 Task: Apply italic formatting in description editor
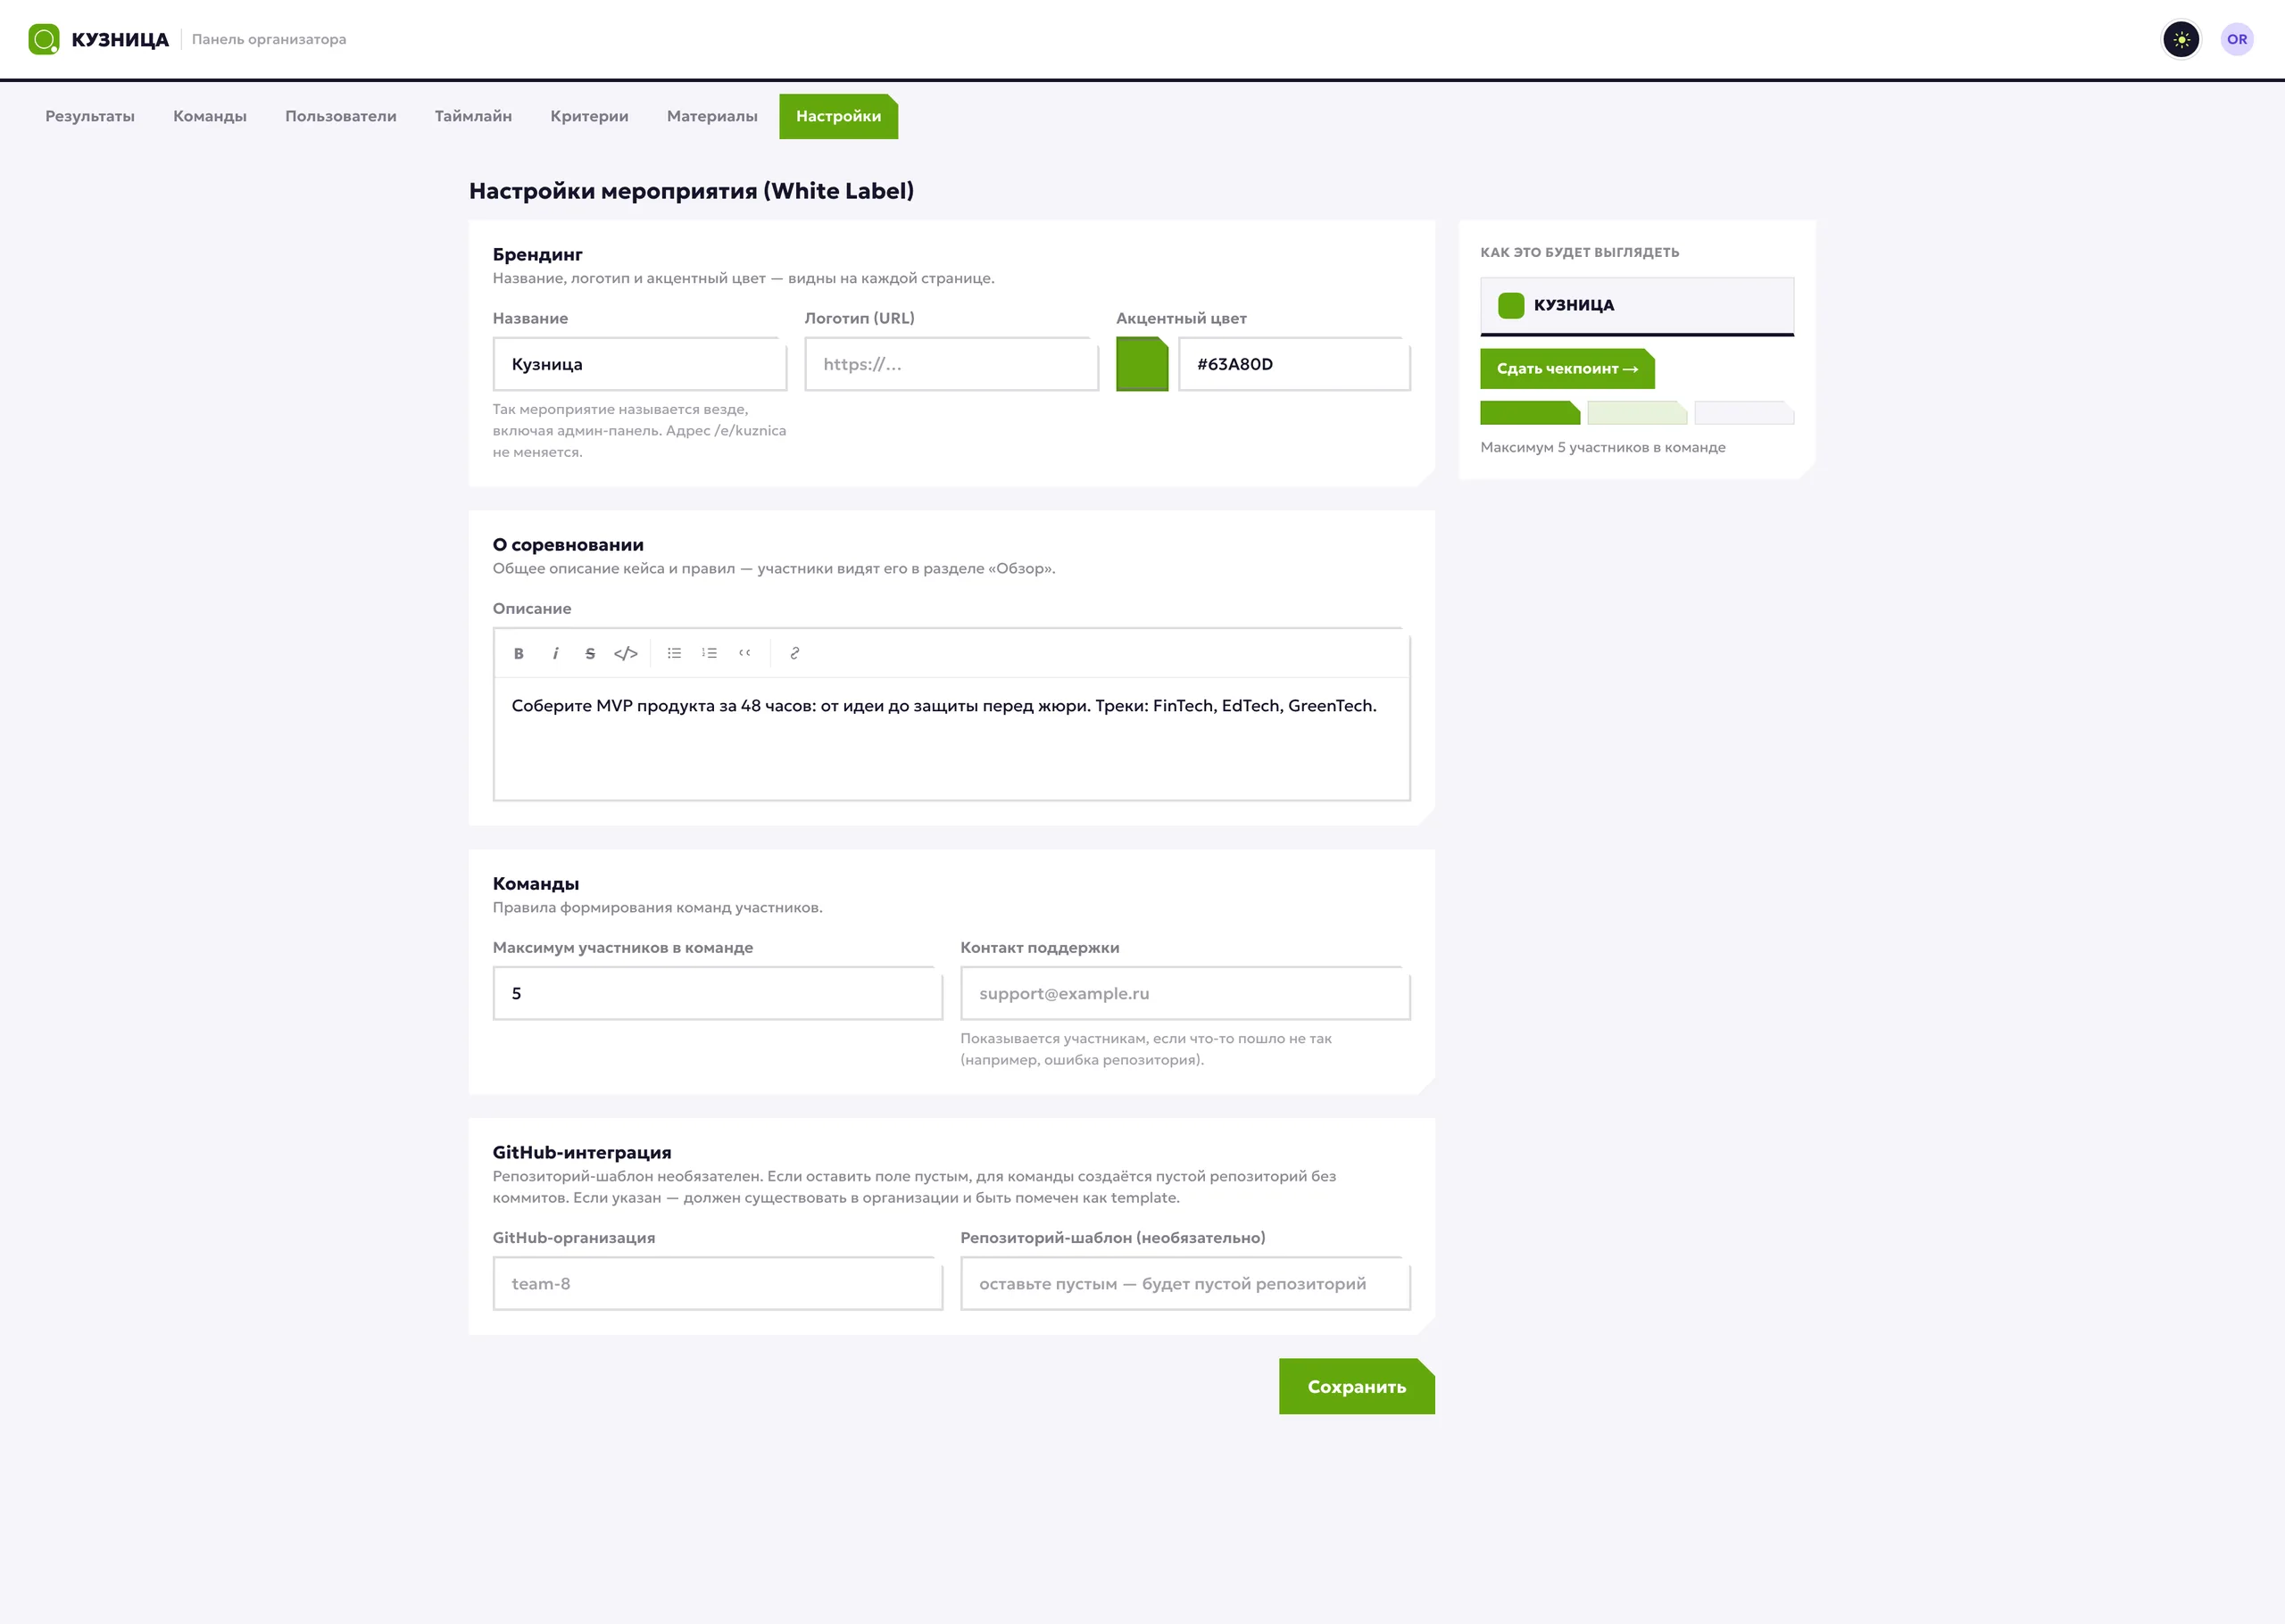(555, 653)
